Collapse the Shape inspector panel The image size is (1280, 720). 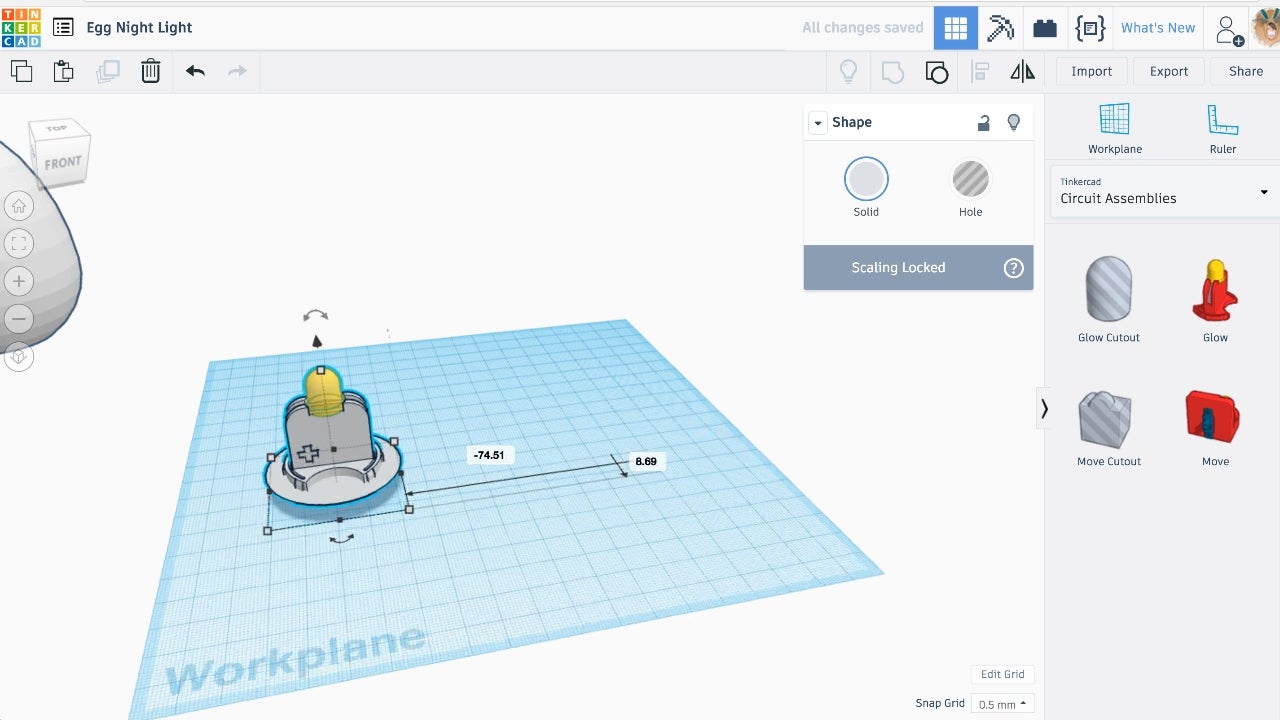(x=817, y=123)
